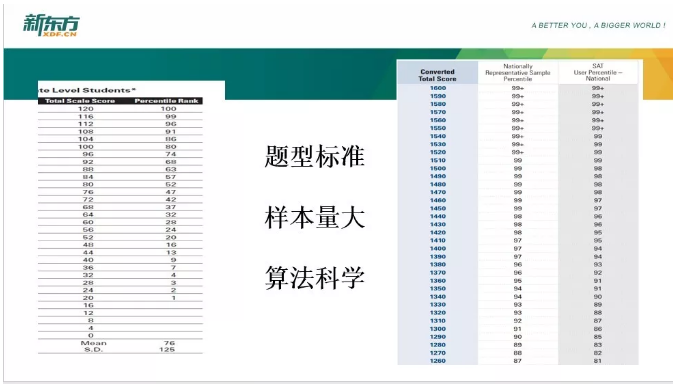The width and height of the screenshot is (673, 387).
Task: Select score 112 in Total Scale Score column
Action: 86,124
